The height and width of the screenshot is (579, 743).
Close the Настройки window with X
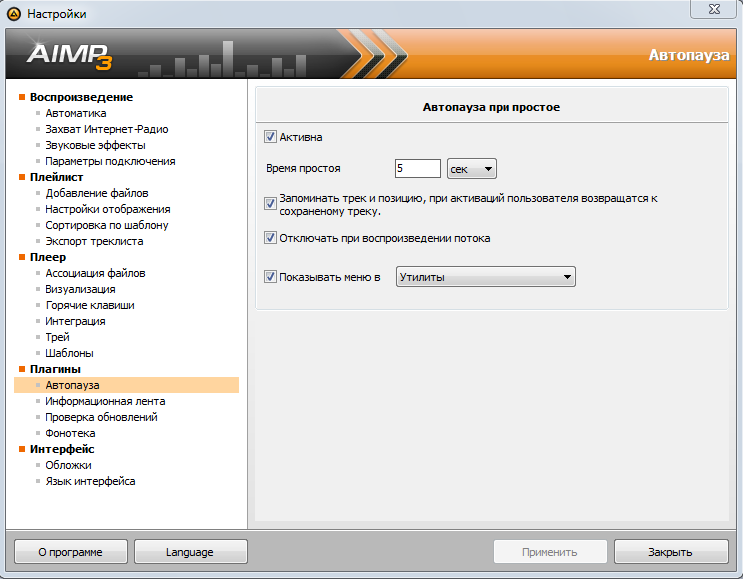pos(714,9)
